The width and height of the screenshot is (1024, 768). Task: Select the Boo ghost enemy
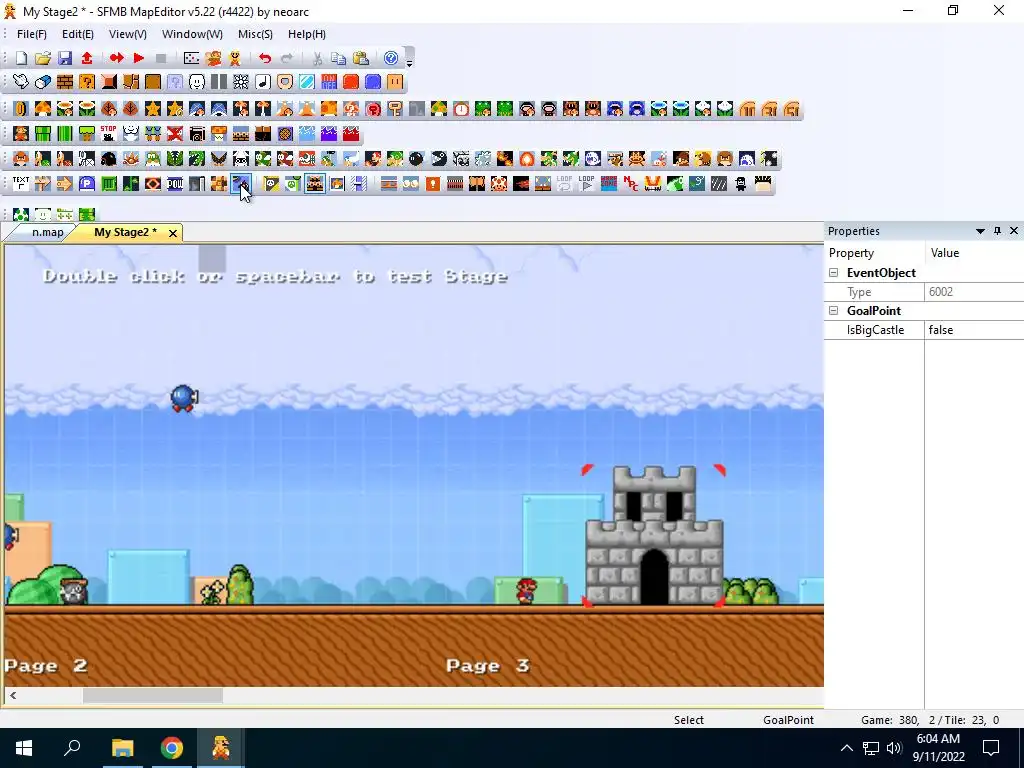click(593, 159)
